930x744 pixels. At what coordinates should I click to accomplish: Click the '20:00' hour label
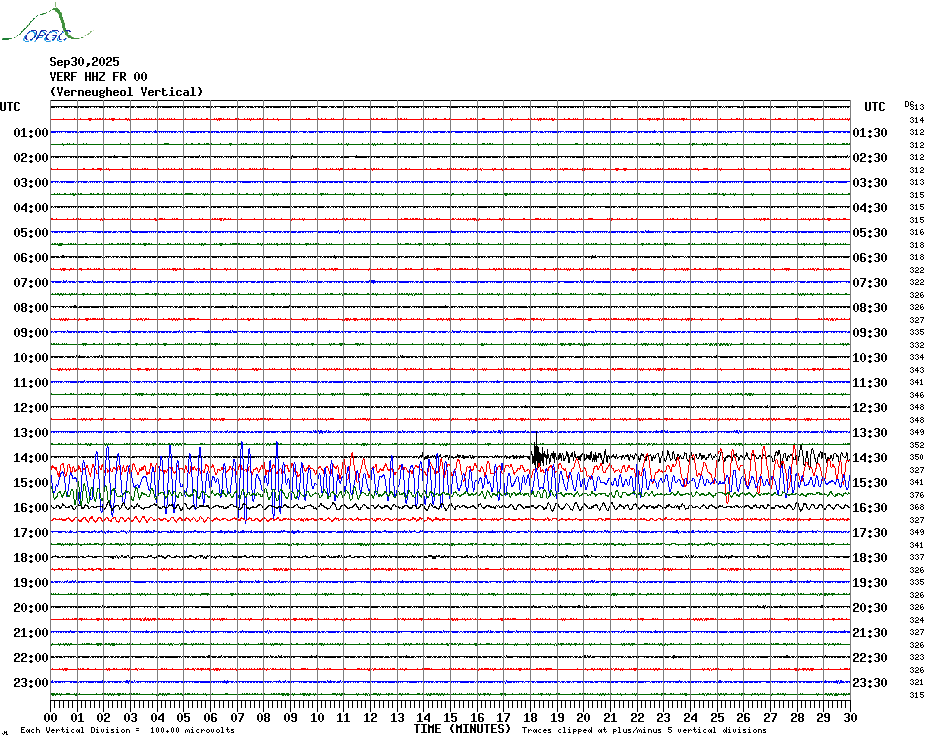tap(31, 608)
